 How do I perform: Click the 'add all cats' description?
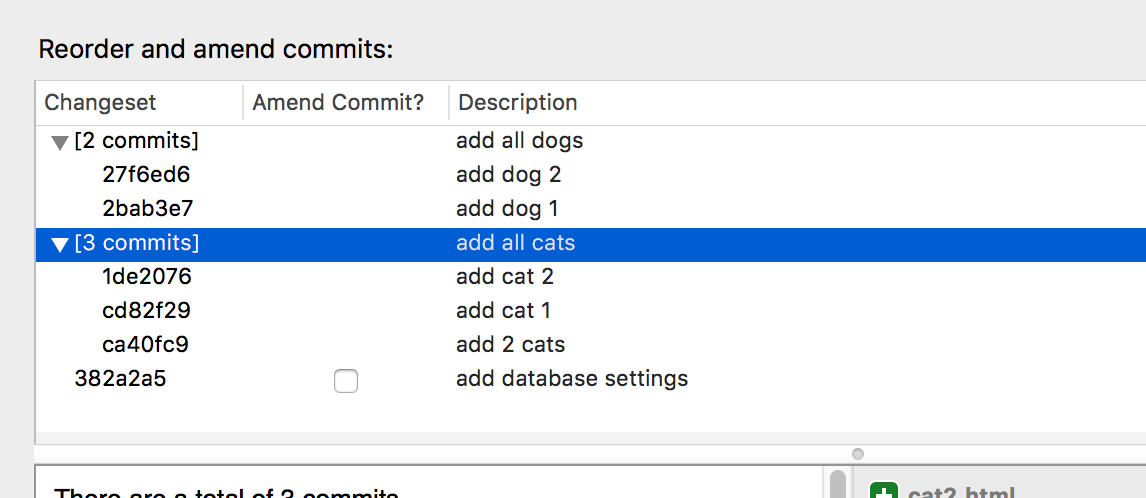pyautogui.click(x=515, y=243)
